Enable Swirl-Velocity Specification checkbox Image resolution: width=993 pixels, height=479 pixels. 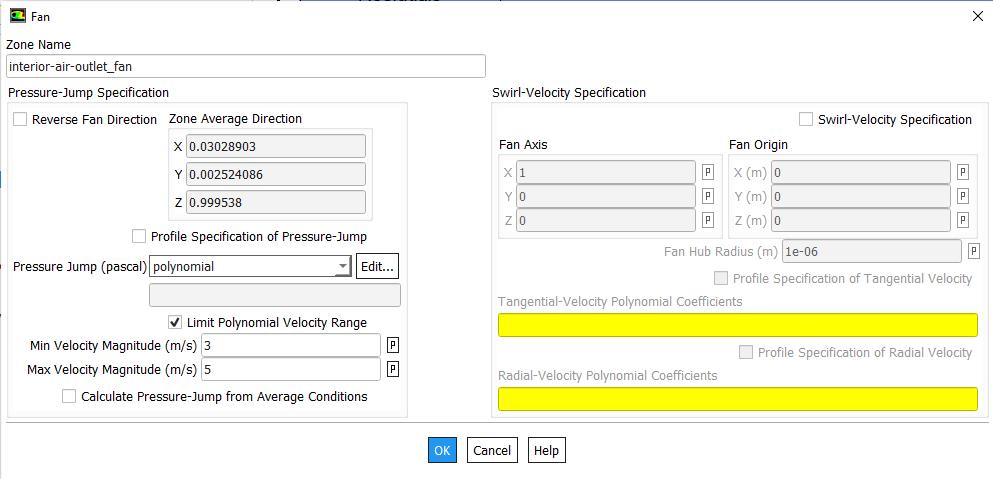tap(806, 119)
